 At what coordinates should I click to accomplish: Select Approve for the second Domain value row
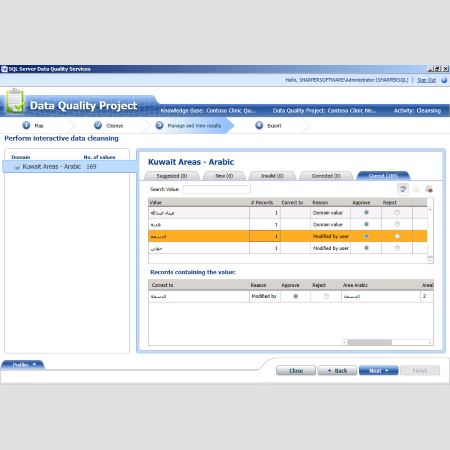(x=366, y=224)
